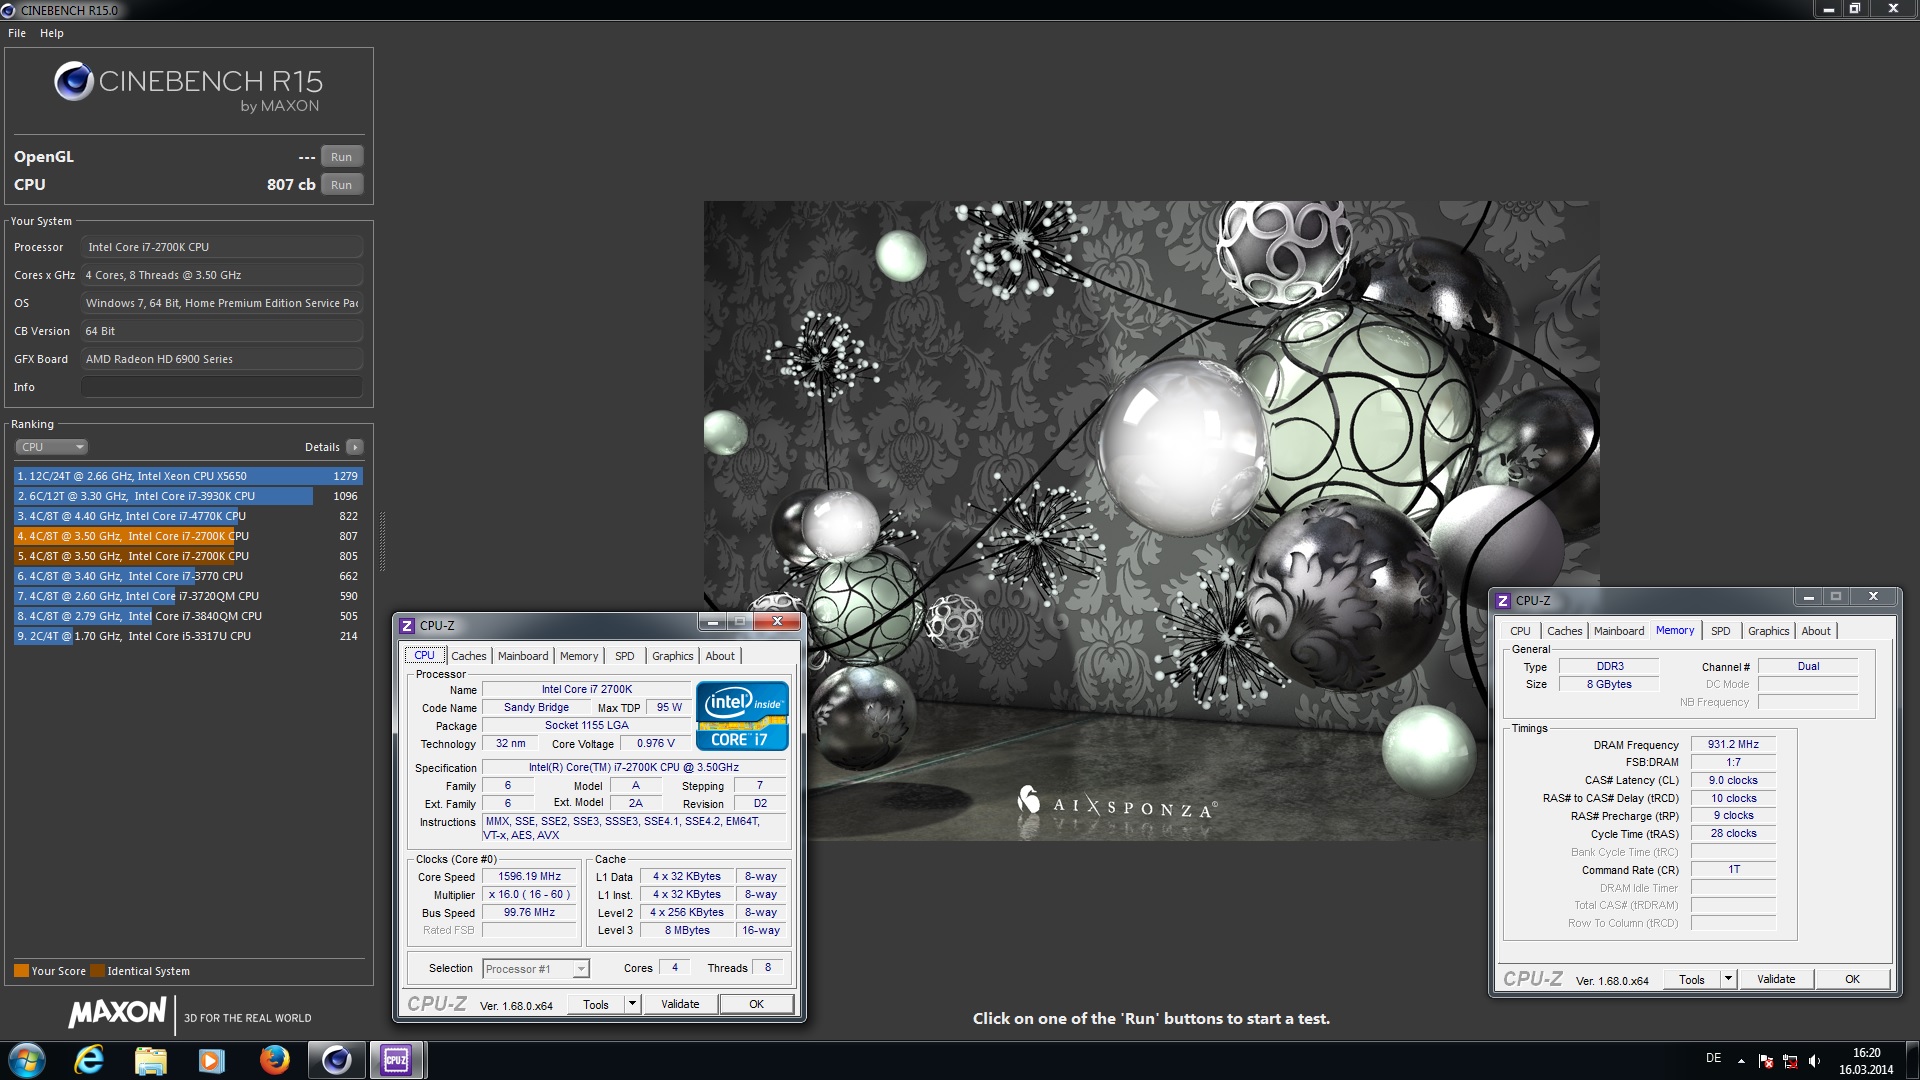Switch to Cinebench taskbar icon
This screenshot has width=1920, height=1080.
pyautogui.click(x=336, y=1060)
